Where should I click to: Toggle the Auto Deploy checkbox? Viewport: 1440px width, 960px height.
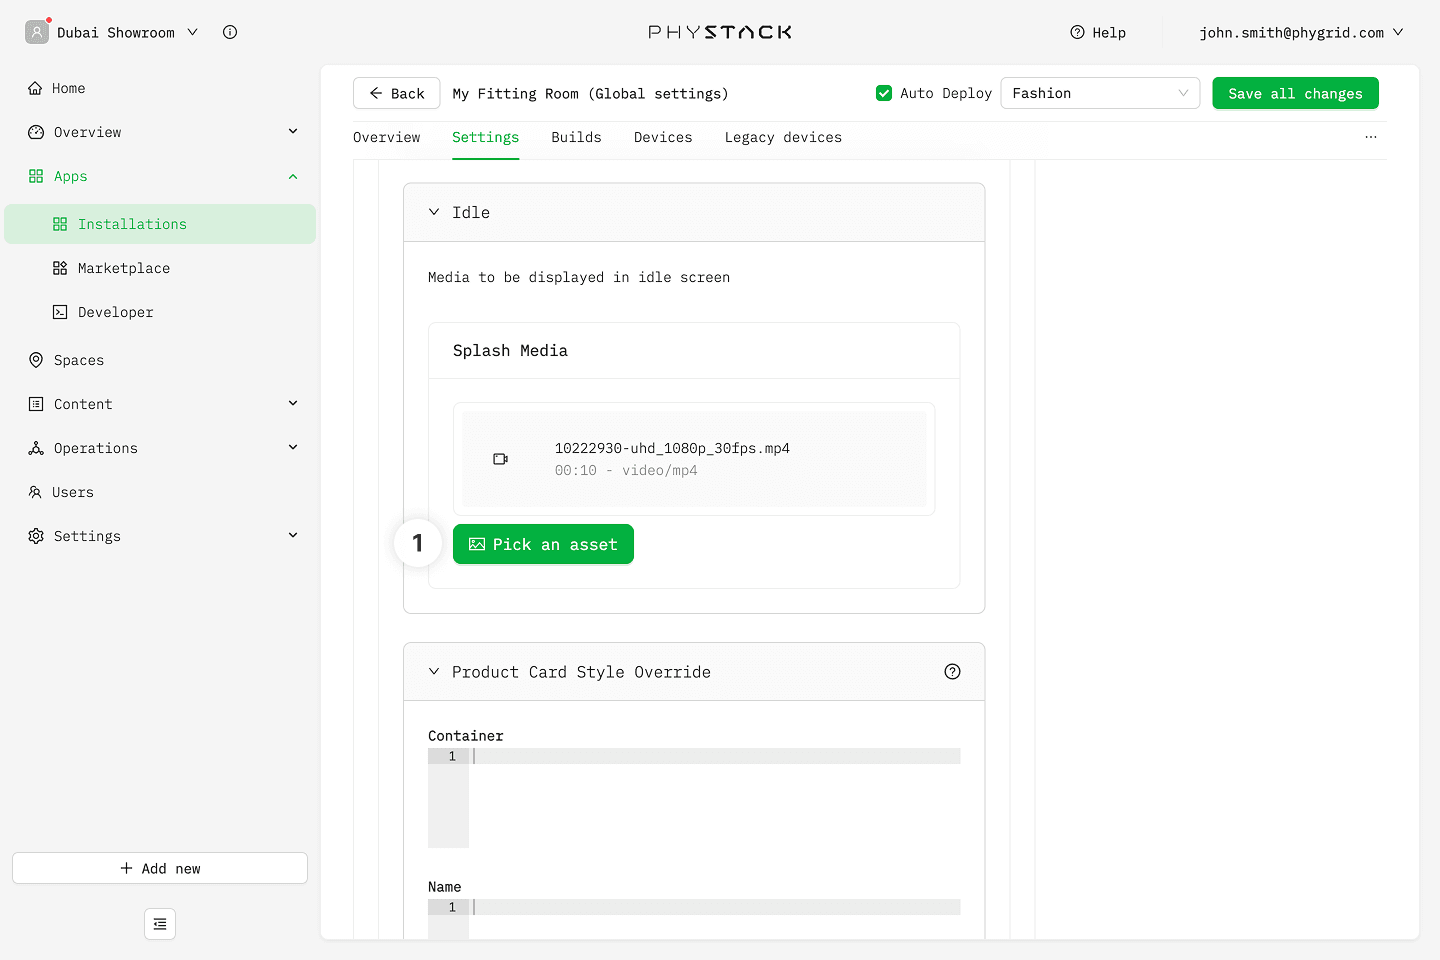(x=884, y=93)
